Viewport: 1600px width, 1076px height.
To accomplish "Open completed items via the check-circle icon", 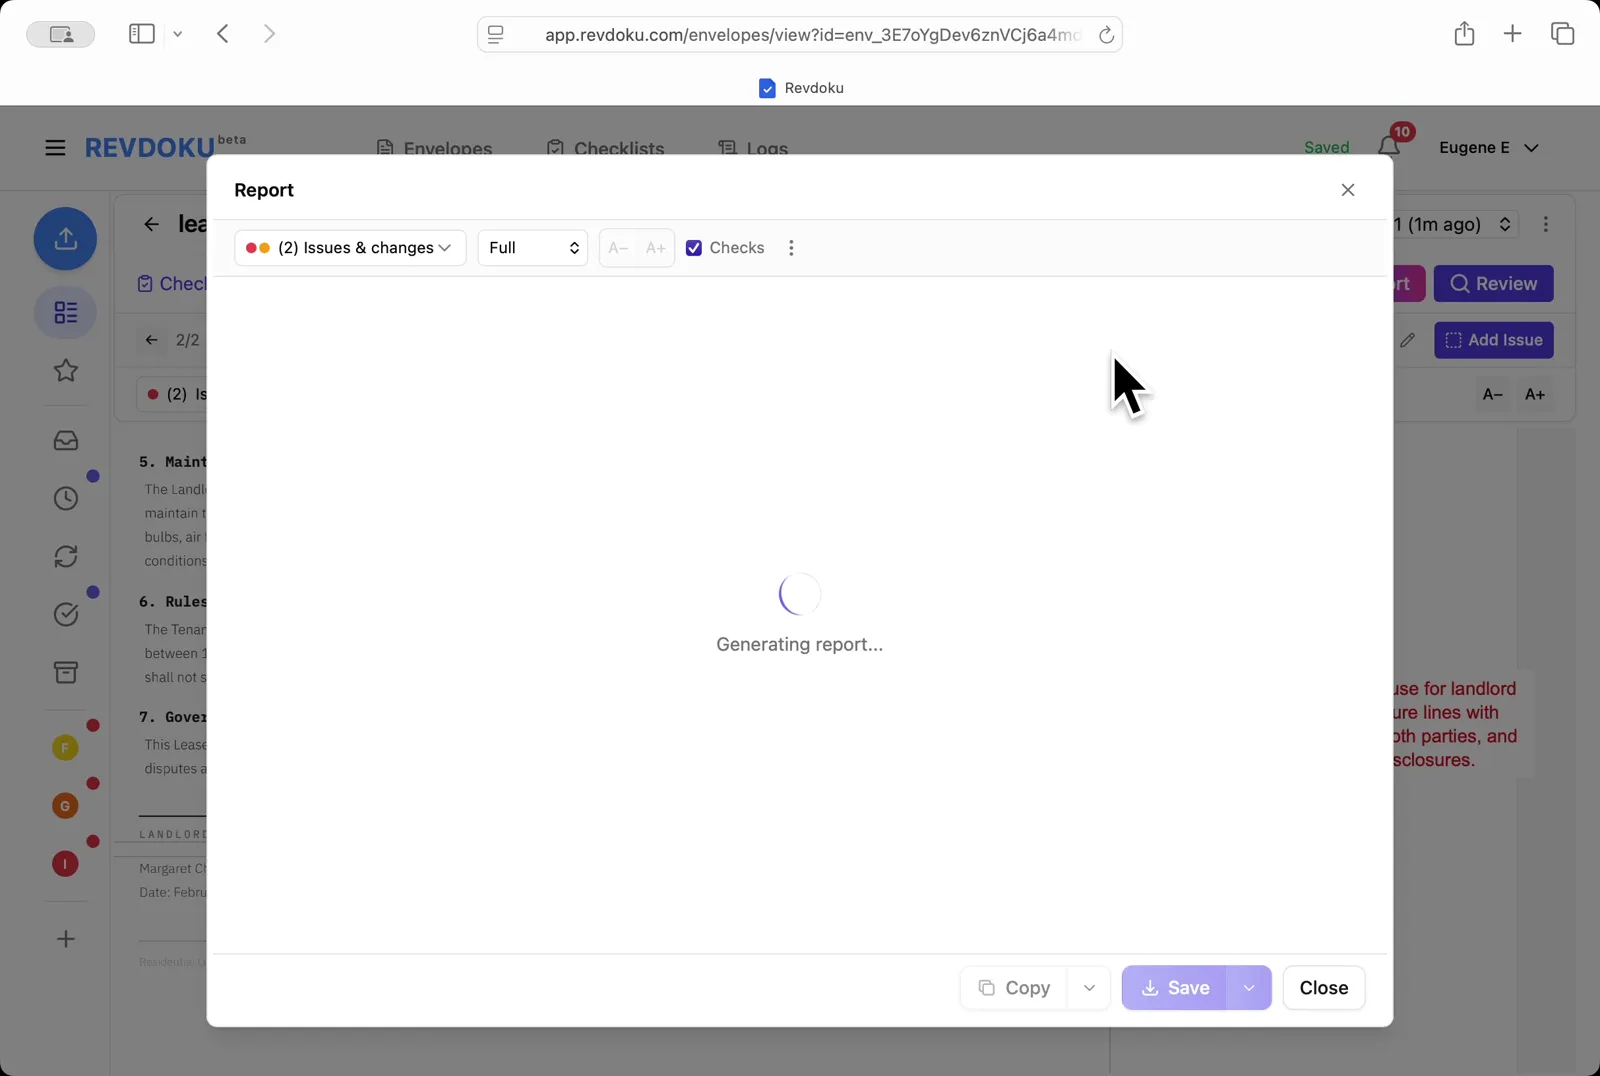I will click(x=65, y=614).
